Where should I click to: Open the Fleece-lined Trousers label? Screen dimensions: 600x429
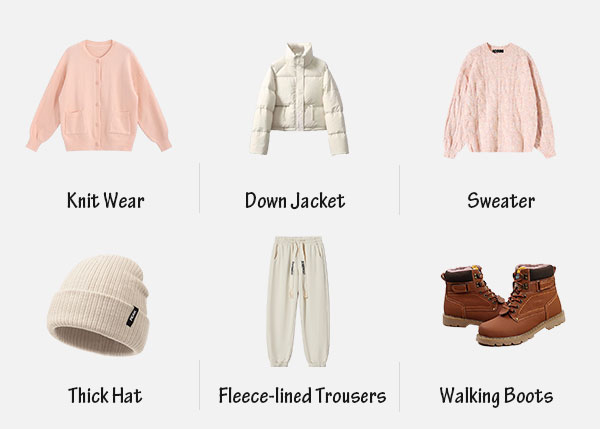pos(302,395)
